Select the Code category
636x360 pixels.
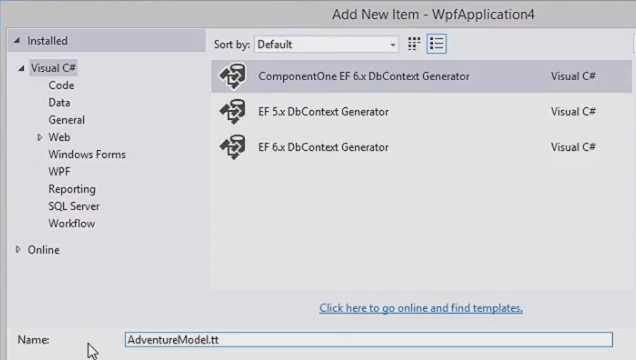(x=61, y=86)
